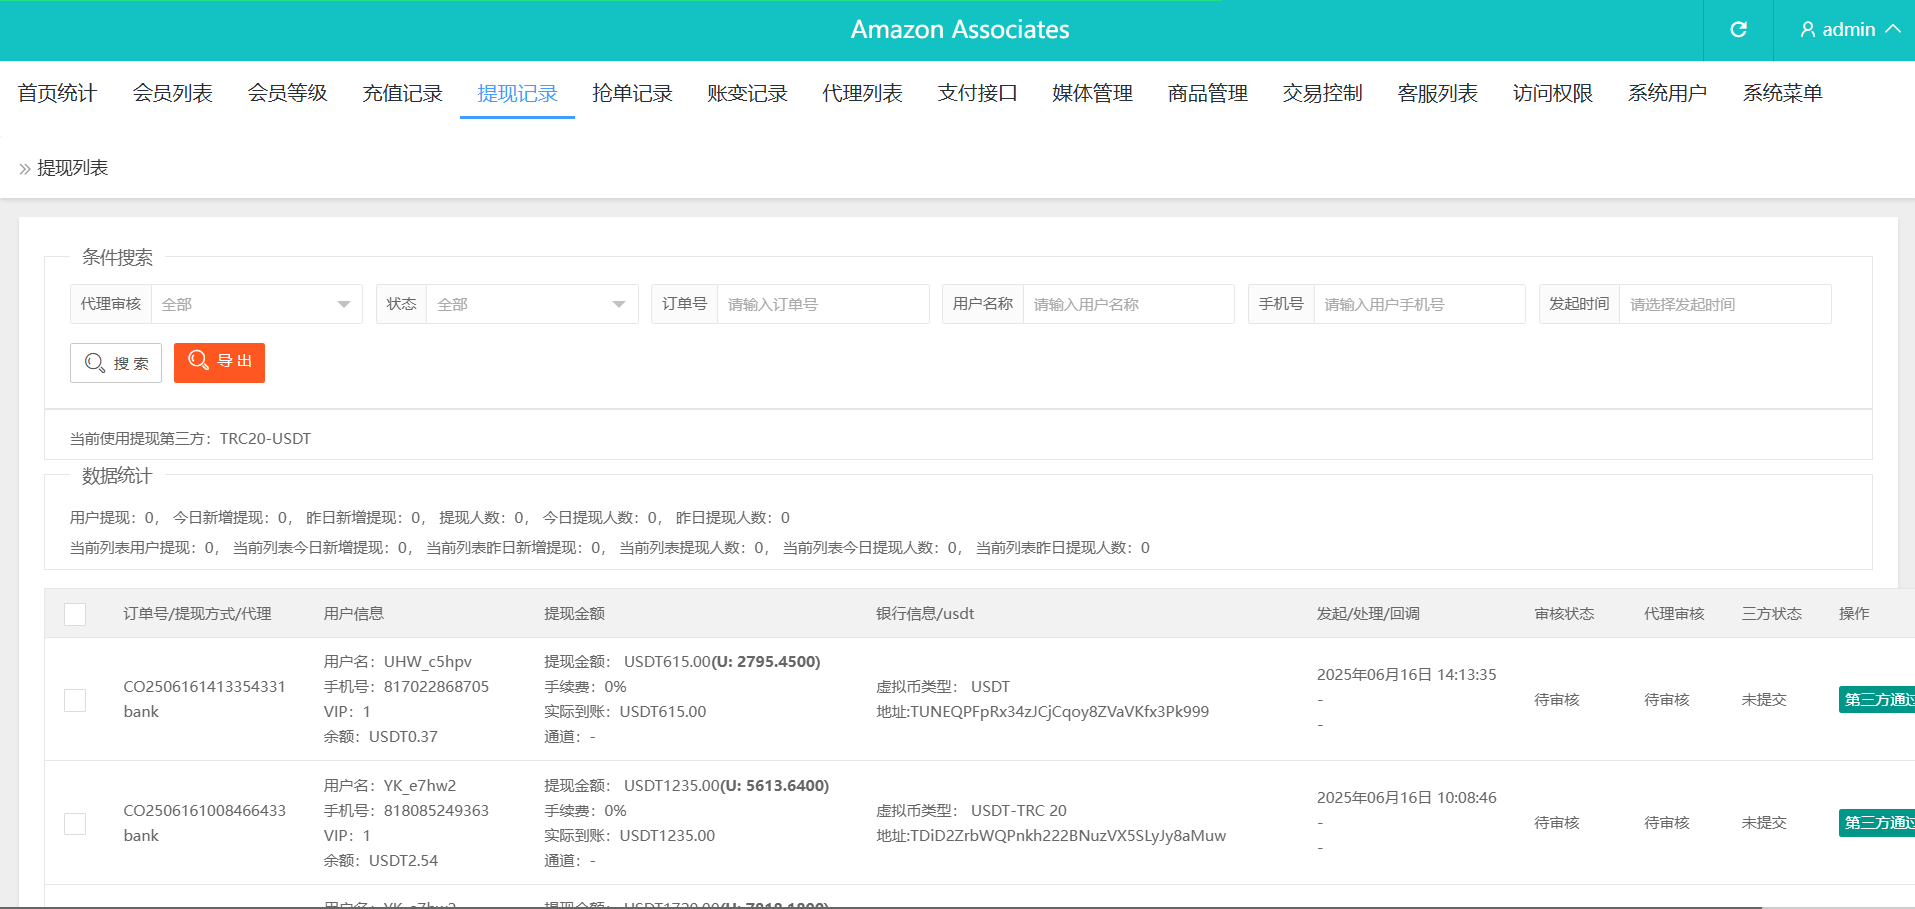Focus the 订单号 input field
This screenshot has width=1915, height=909.
click(x=822, y=304)
